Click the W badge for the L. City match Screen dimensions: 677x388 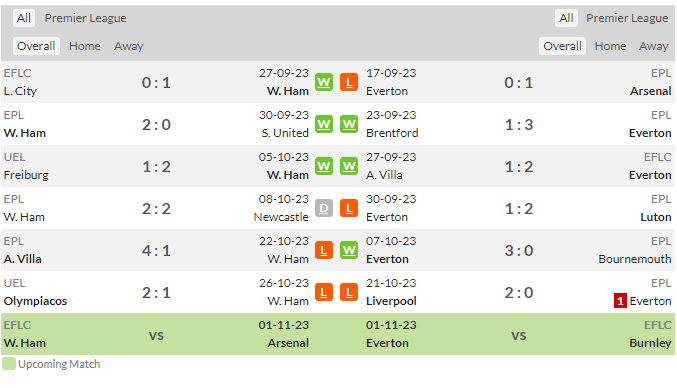pyautogui.click(x=324, y=82)
